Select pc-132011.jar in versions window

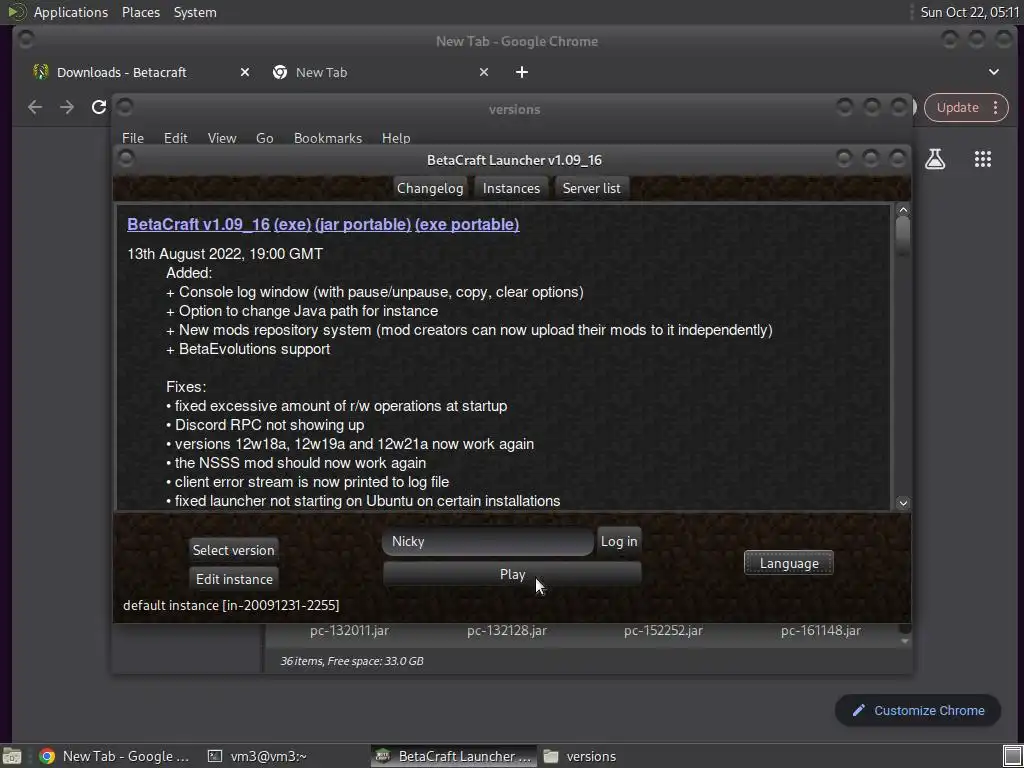click(x=349, y=630)
